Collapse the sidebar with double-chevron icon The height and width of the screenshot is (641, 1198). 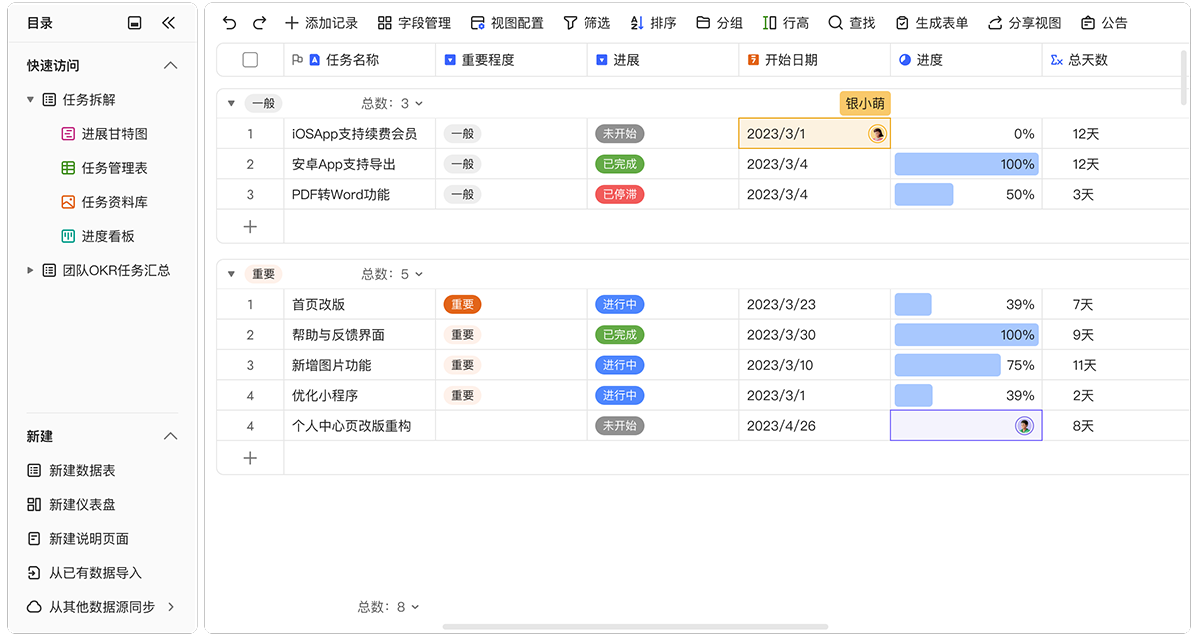pos(168,23)
